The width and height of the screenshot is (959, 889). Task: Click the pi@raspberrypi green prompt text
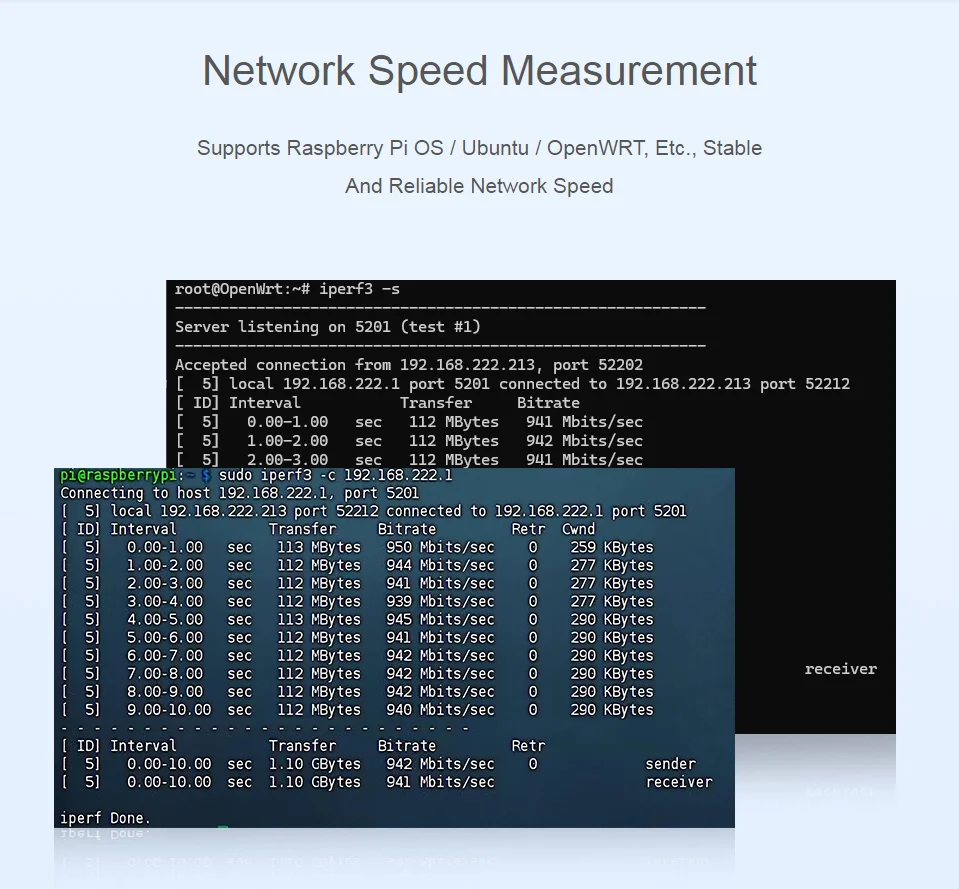(x=118, y=476)
